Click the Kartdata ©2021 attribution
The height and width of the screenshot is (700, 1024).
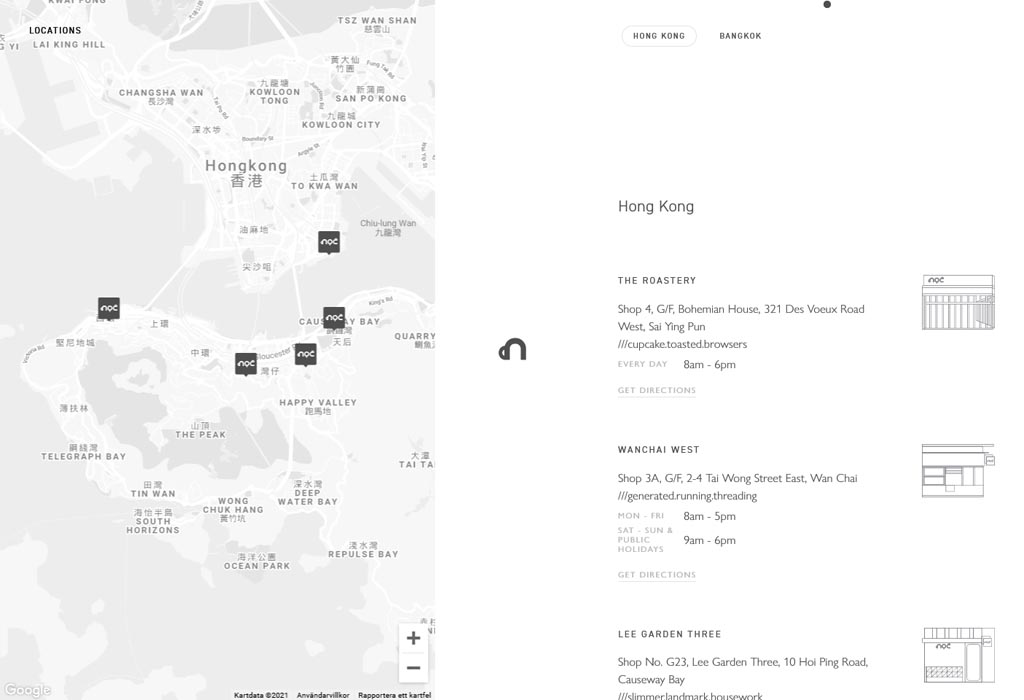[261, 695]
